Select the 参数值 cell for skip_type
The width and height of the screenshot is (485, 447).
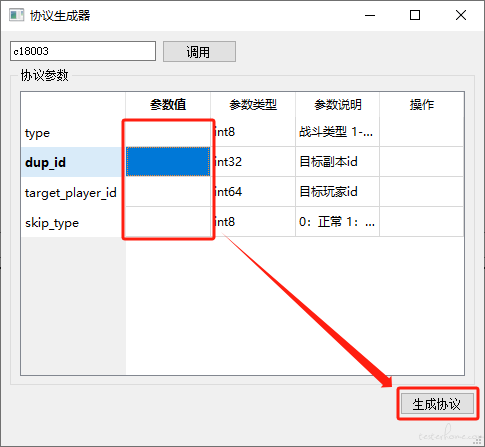pos(168,222)
